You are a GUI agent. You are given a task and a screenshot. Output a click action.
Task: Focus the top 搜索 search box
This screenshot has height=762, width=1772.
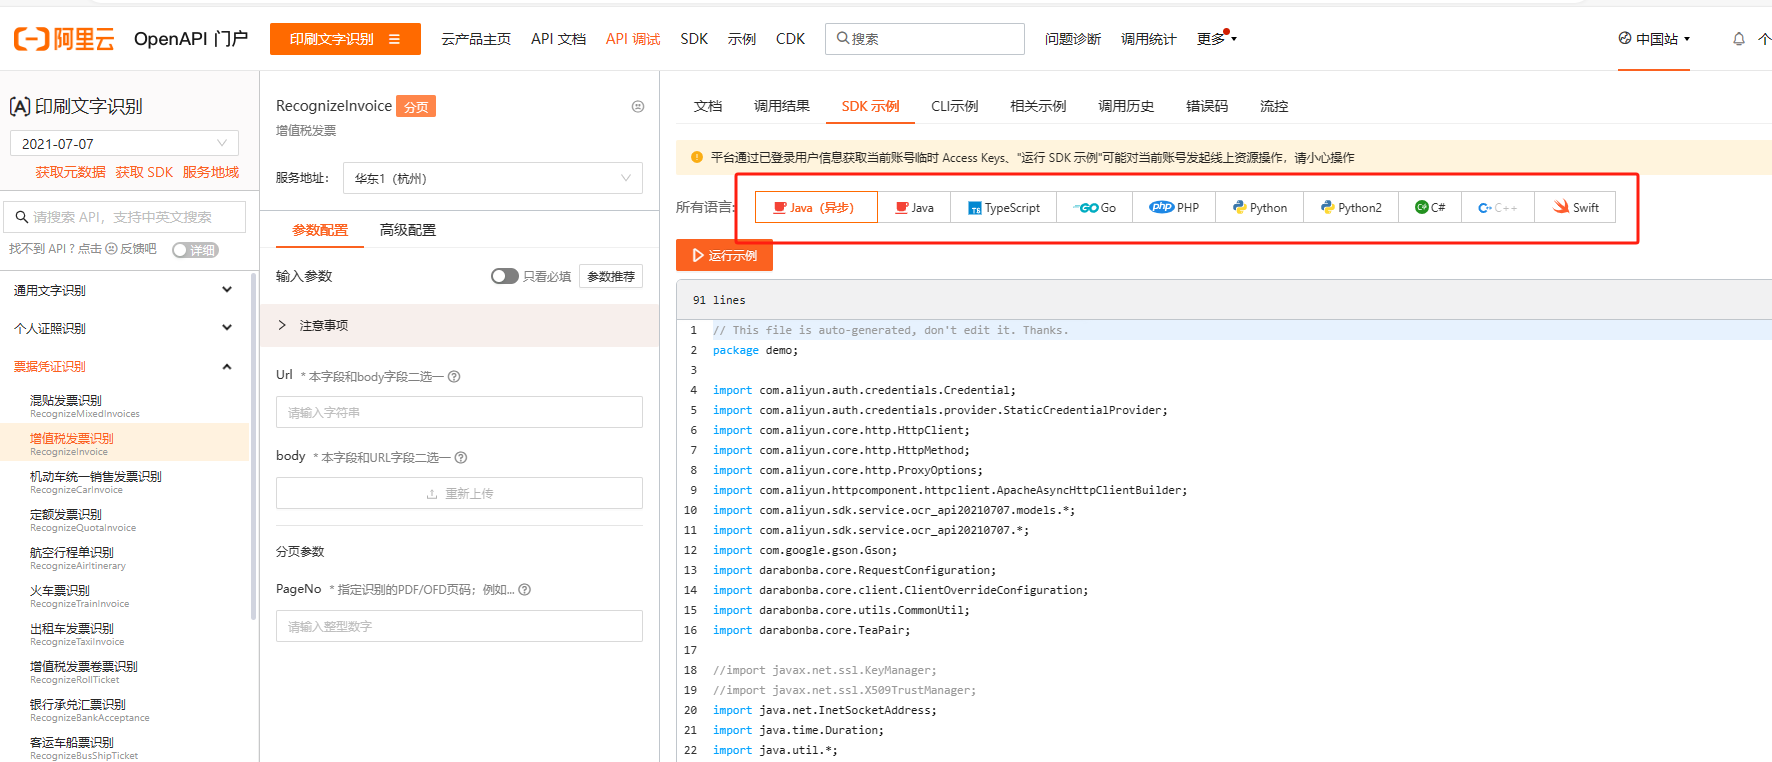click(x=925, y=39)
